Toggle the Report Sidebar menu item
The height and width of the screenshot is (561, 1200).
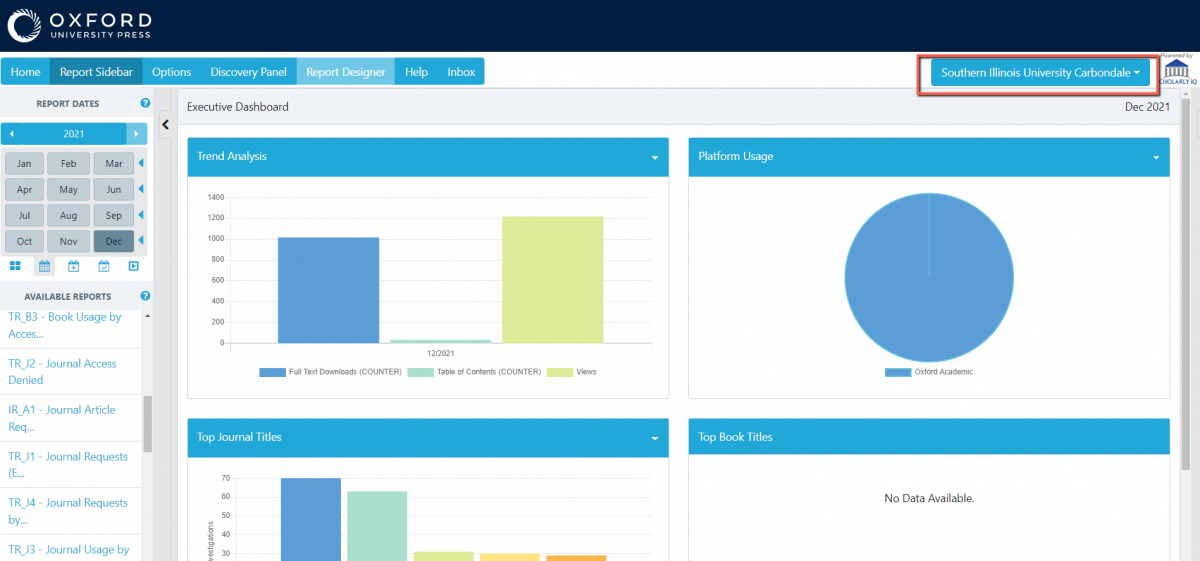tap(96, 72)
